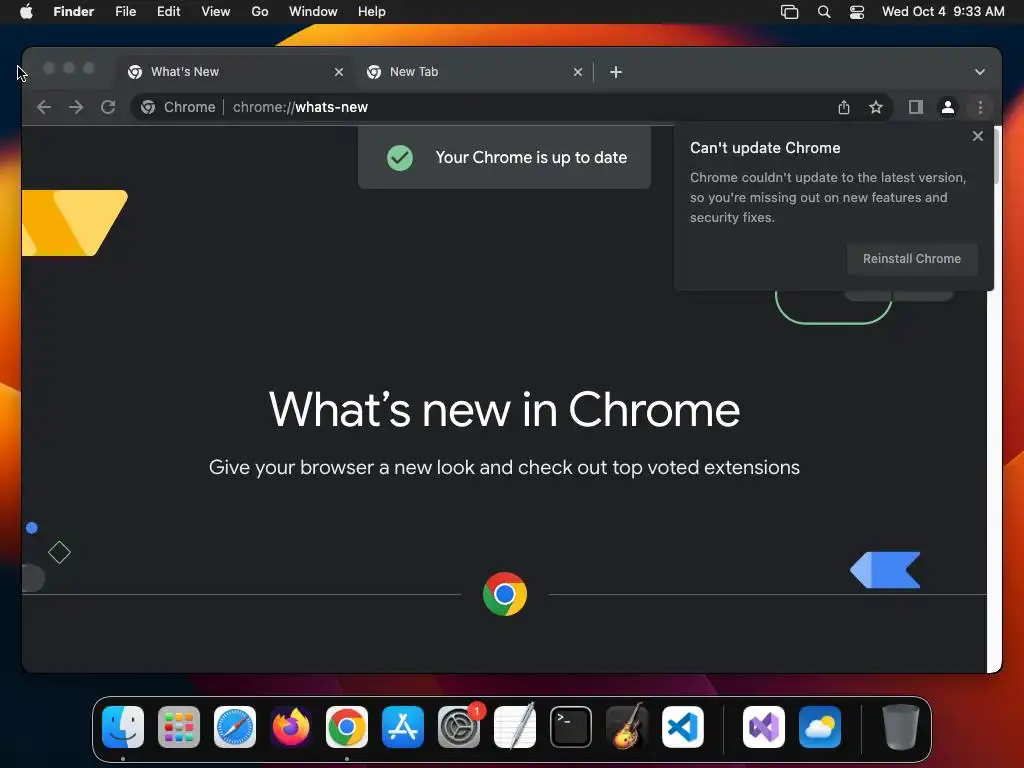The height and width of the screenshot is (768, 1024).
Task: Click the What's new in Chrome heading
Action: (504, 410)
